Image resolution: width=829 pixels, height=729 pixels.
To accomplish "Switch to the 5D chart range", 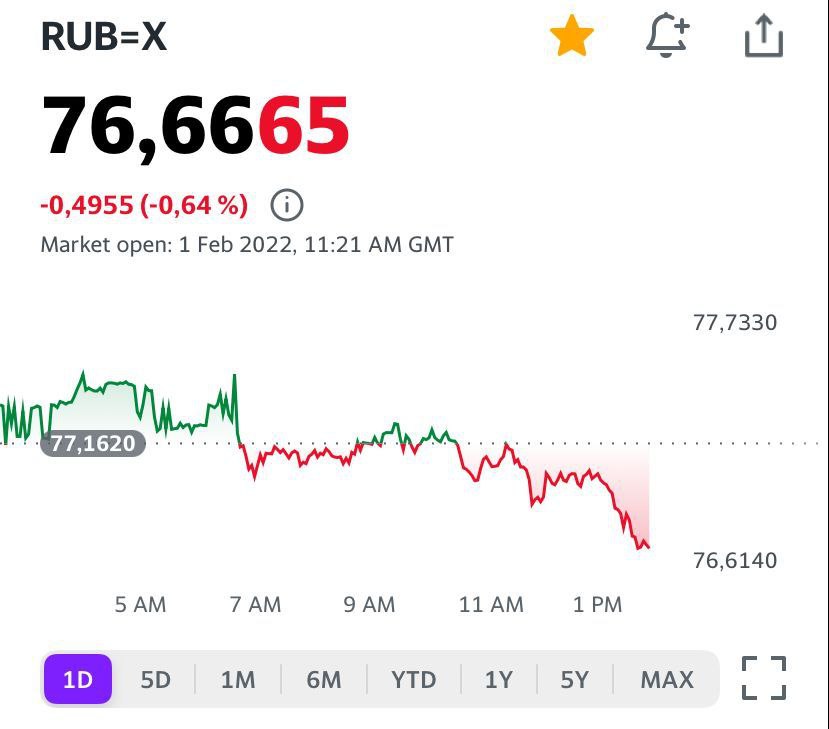I will (155, 680).
